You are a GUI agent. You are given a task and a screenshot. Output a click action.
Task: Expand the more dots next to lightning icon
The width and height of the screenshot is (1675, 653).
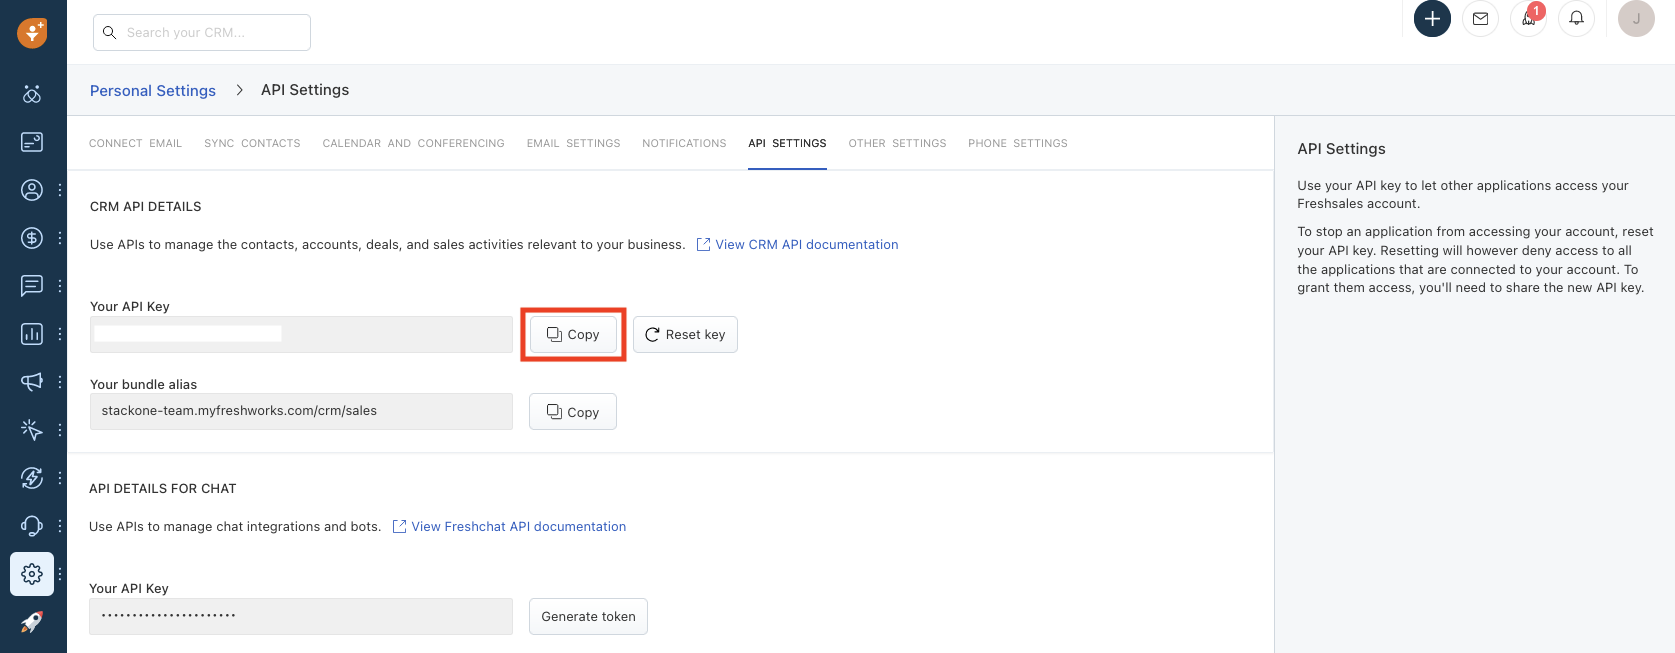(x=60, y=478)
